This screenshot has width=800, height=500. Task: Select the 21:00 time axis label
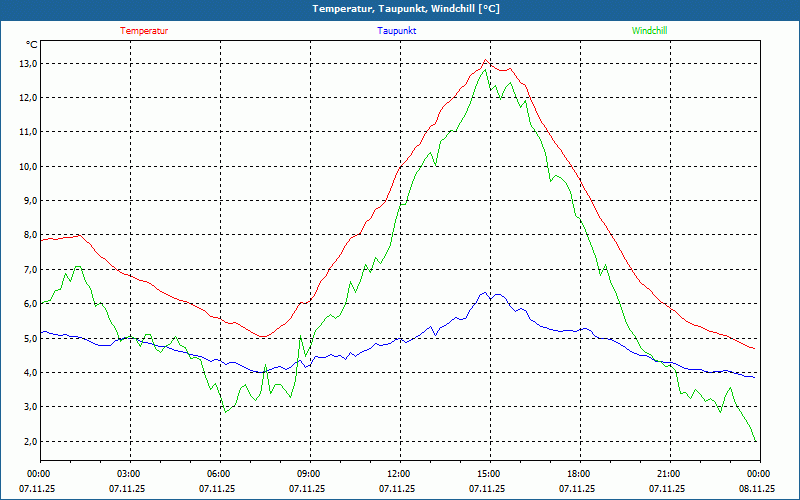tap(669, 474)
